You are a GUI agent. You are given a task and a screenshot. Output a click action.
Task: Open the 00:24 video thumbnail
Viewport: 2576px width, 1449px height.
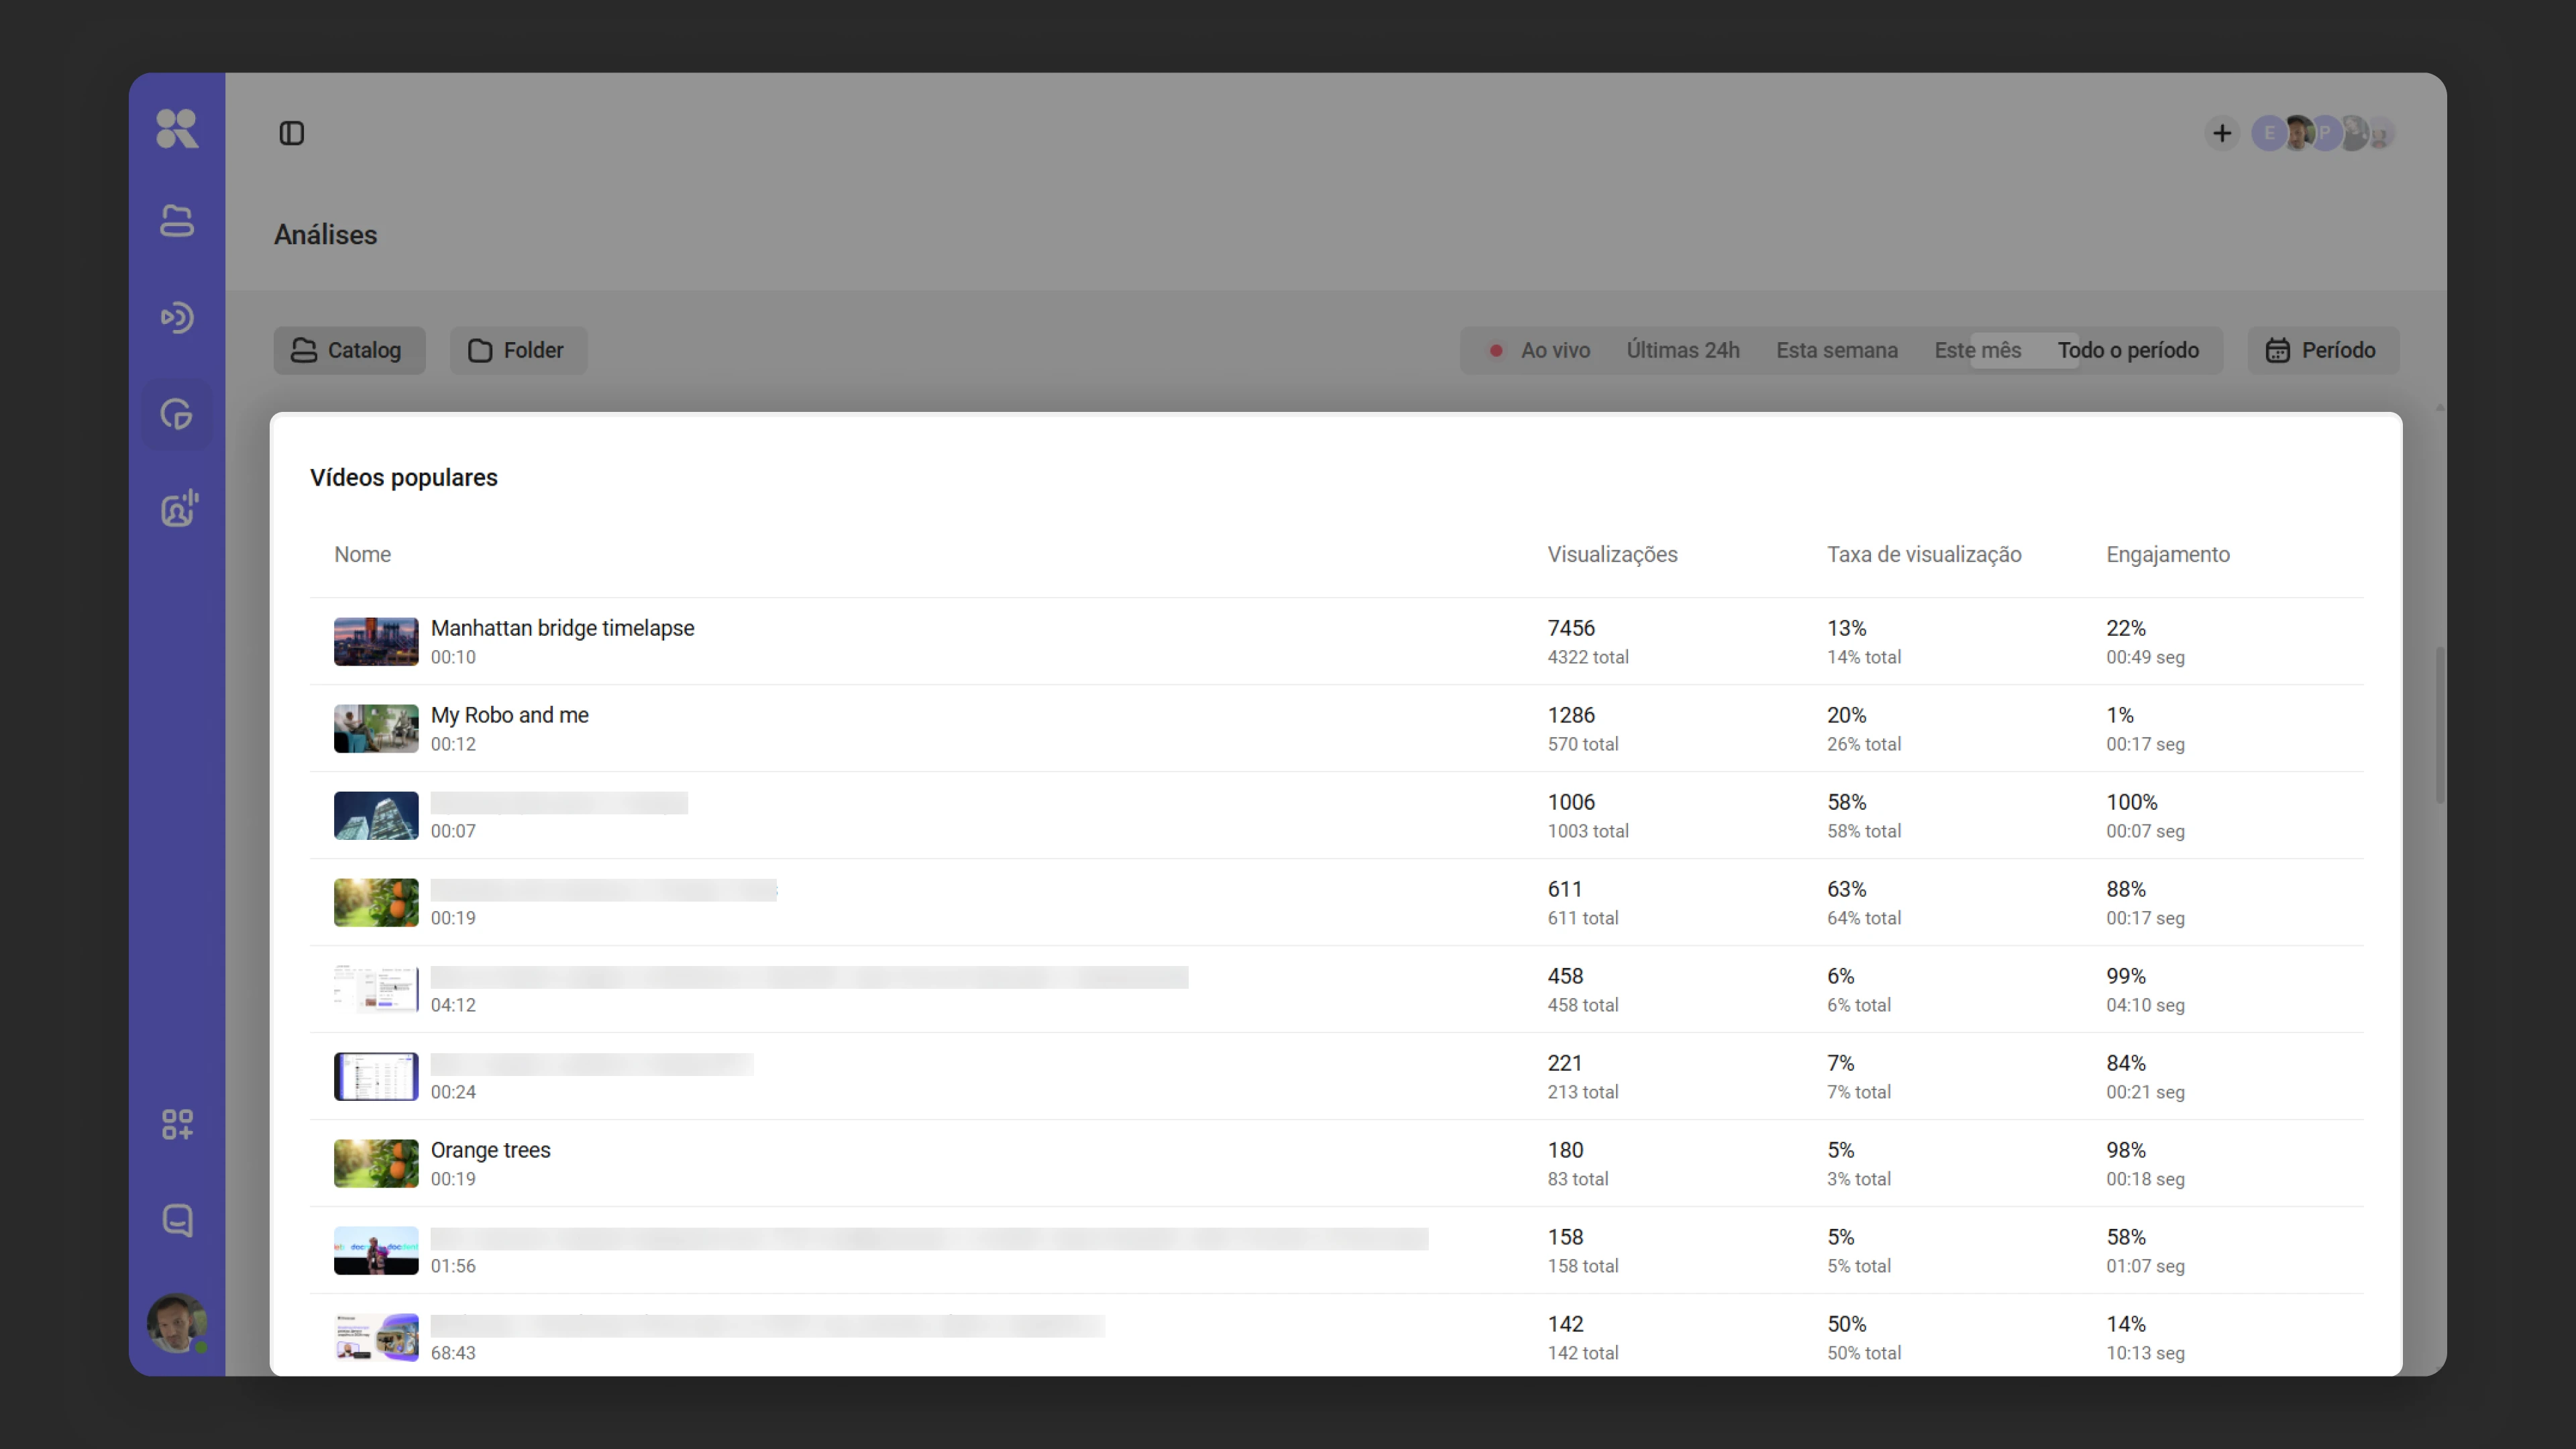pyautogui.click(x=376, y=1076)
